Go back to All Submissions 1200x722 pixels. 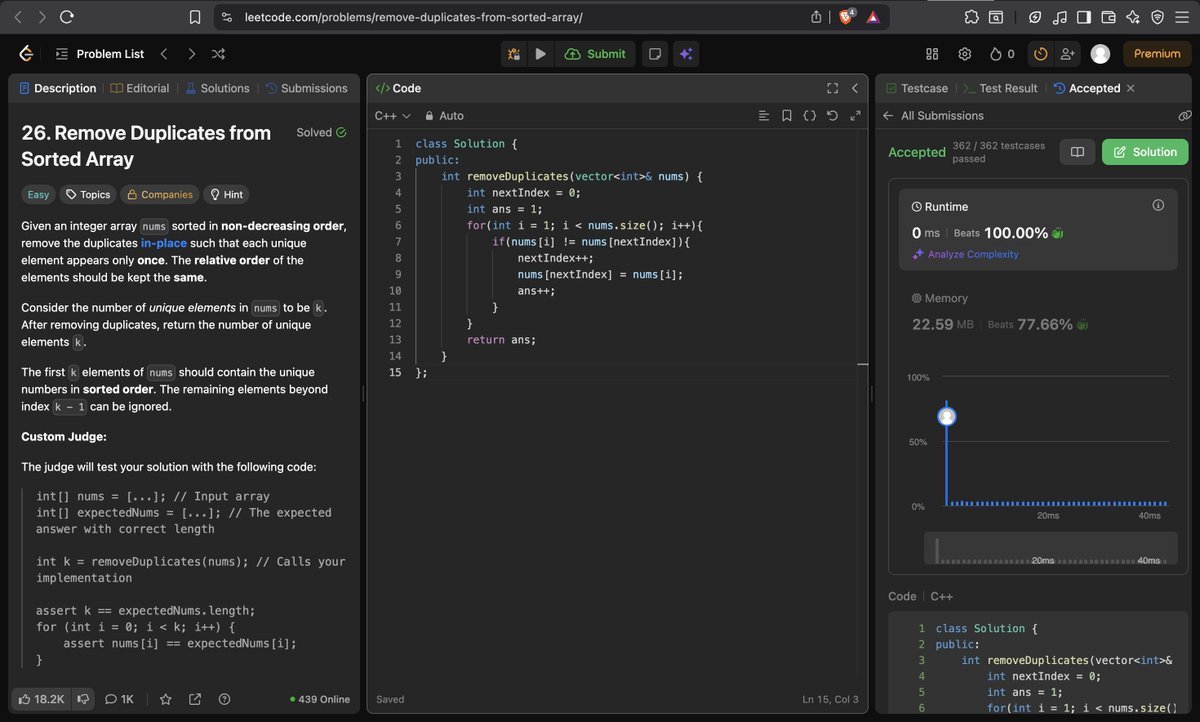933,116
